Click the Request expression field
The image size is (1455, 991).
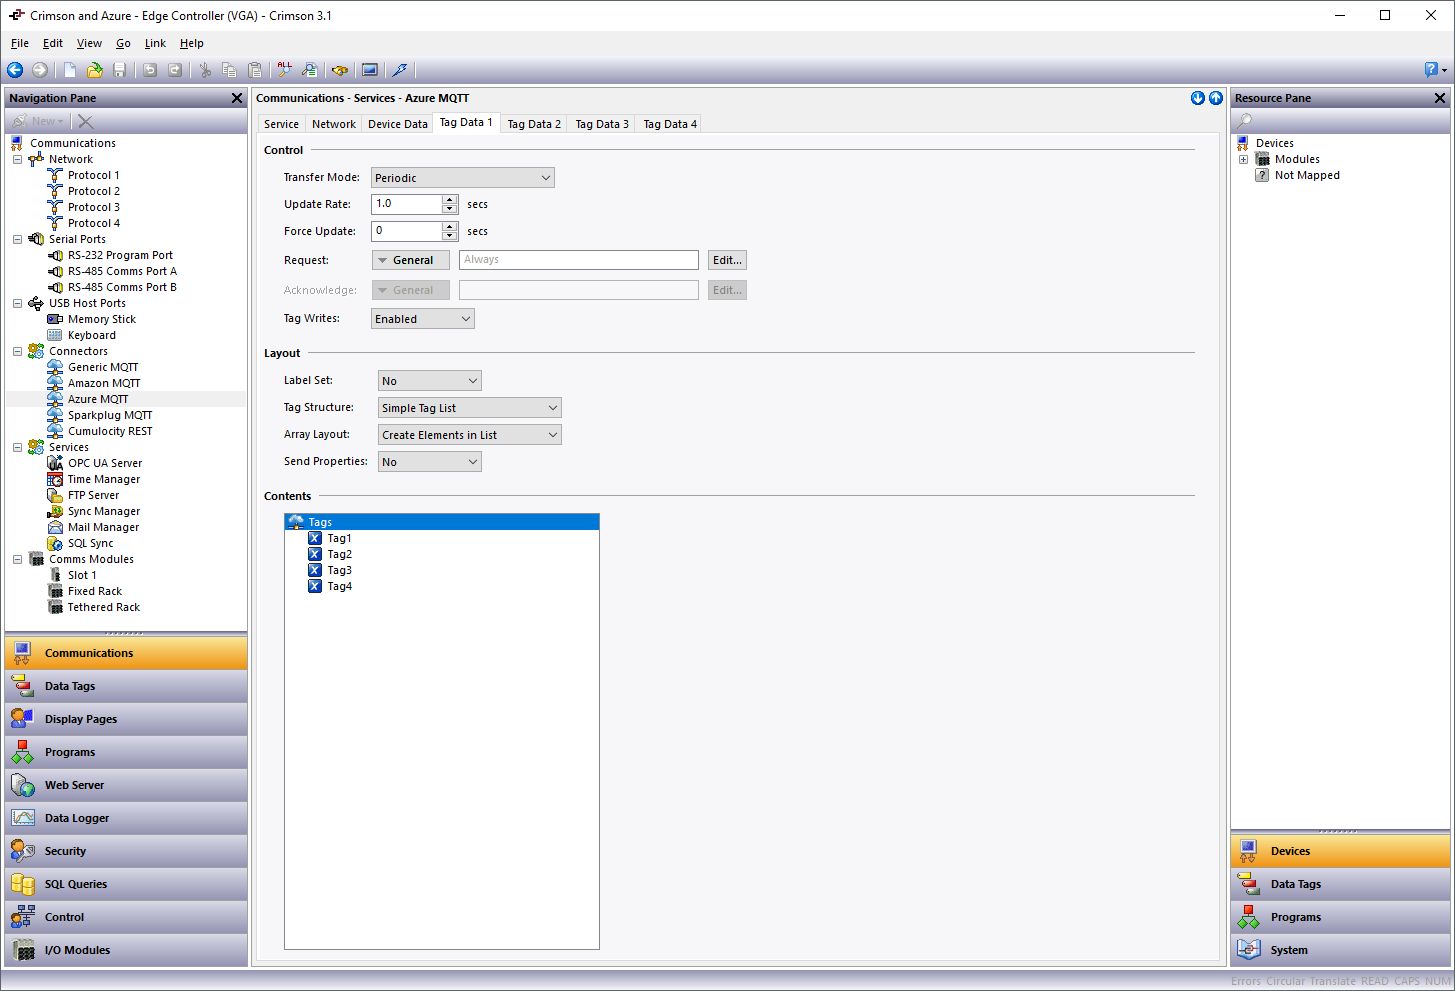point(579,260)
